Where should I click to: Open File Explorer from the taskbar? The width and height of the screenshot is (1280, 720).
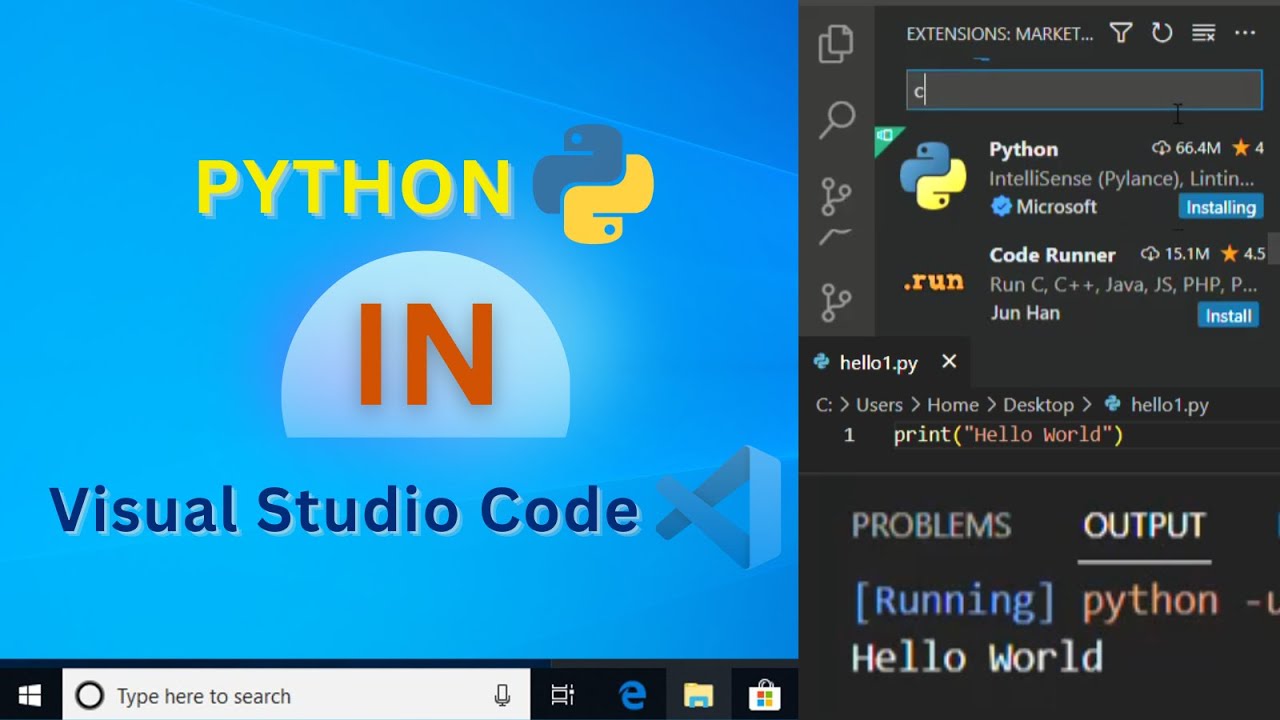[698, 695]
